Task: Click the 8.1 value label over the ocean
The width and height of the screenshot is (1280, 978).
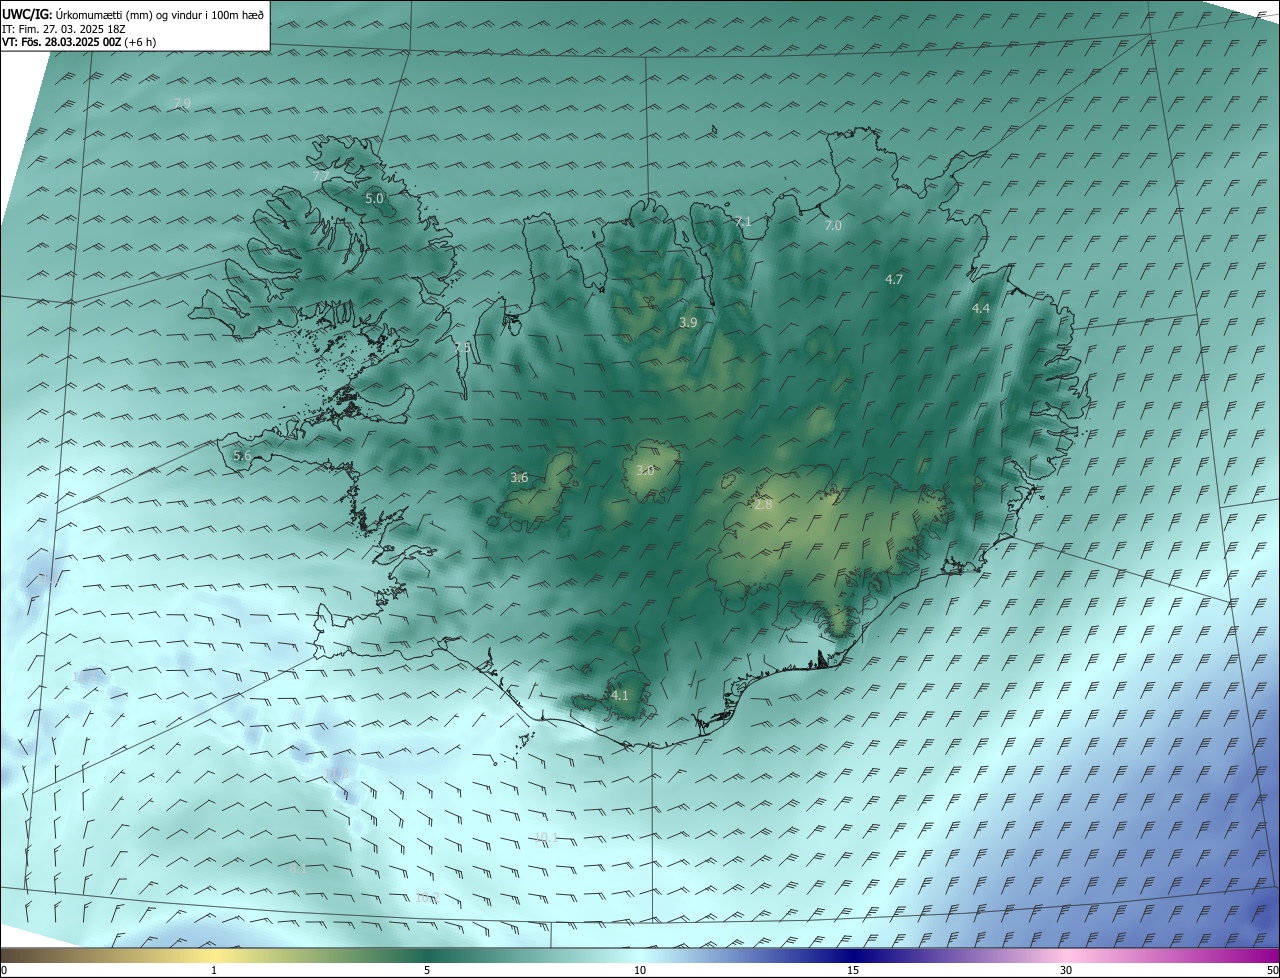Action: [298, 870]
